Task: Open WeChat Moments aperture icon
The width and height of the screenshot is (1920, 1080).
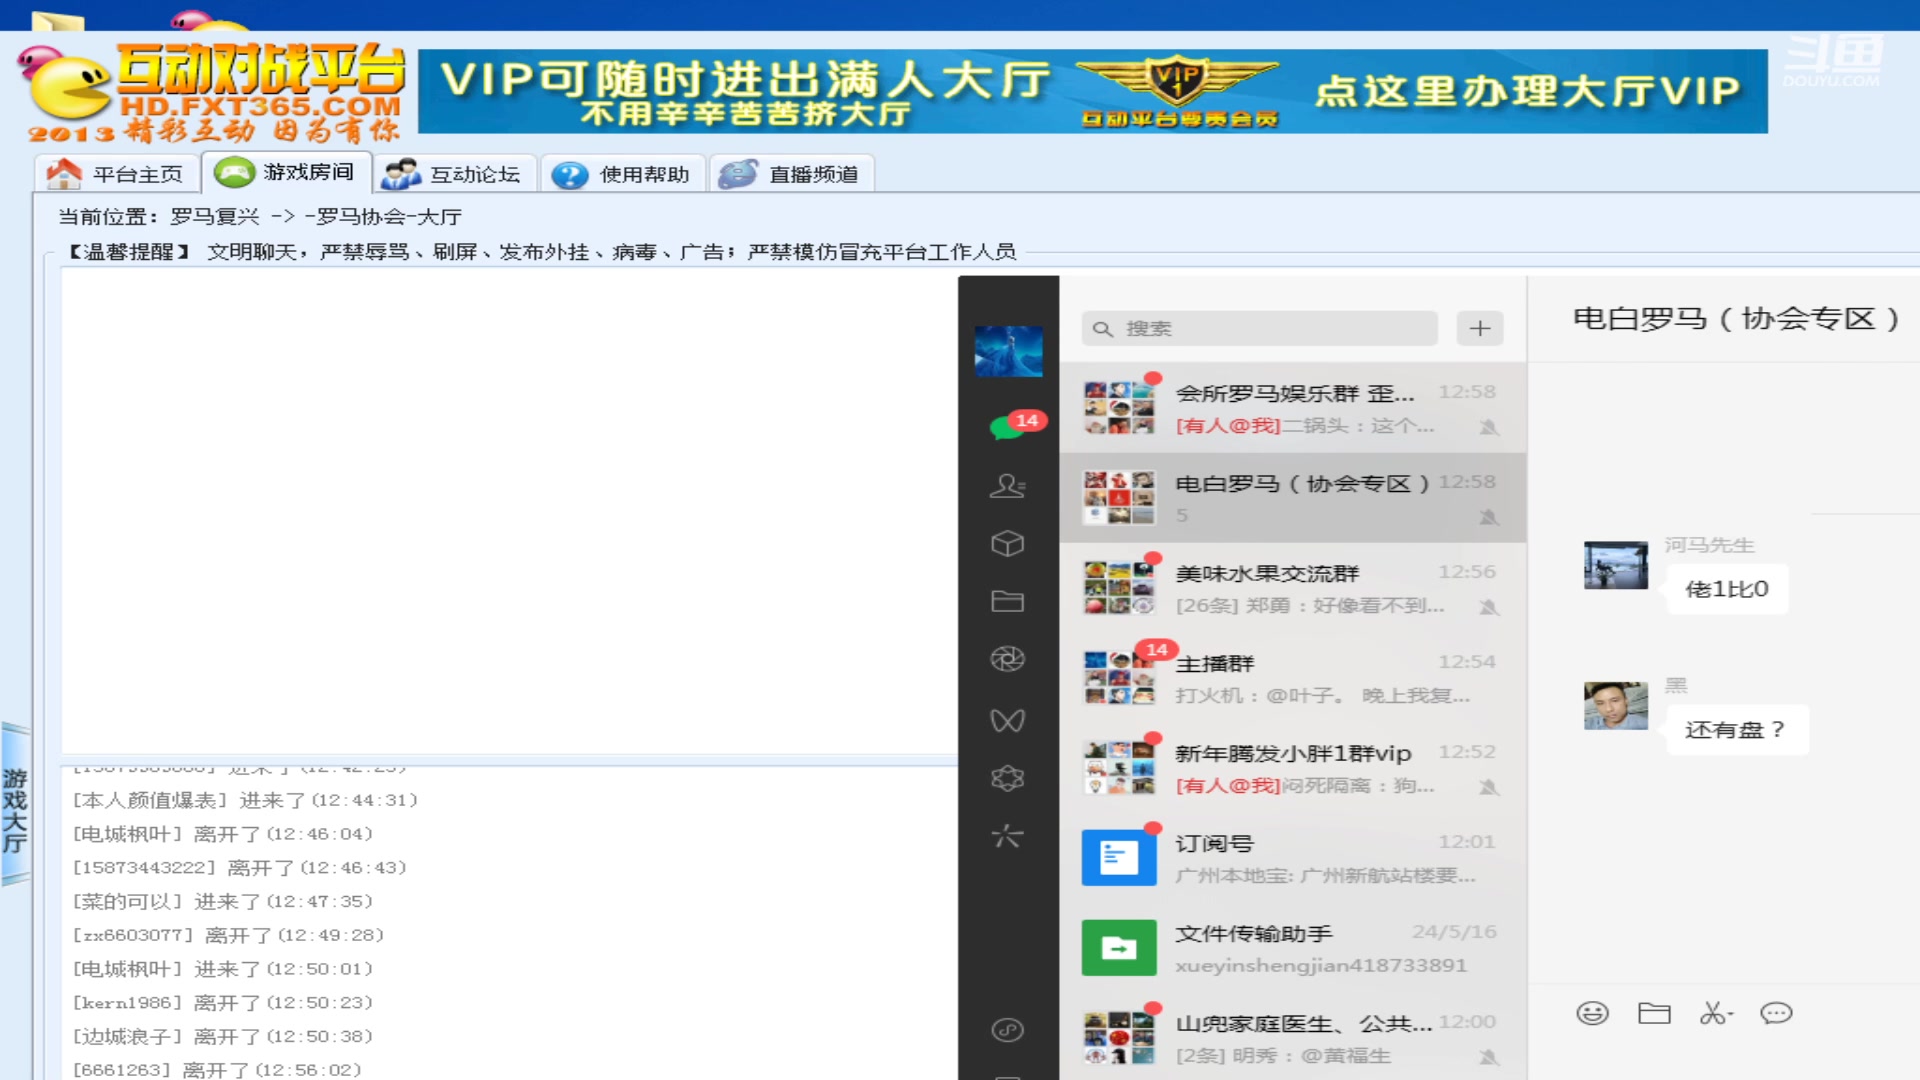Action: click(x=1008, y=659)
